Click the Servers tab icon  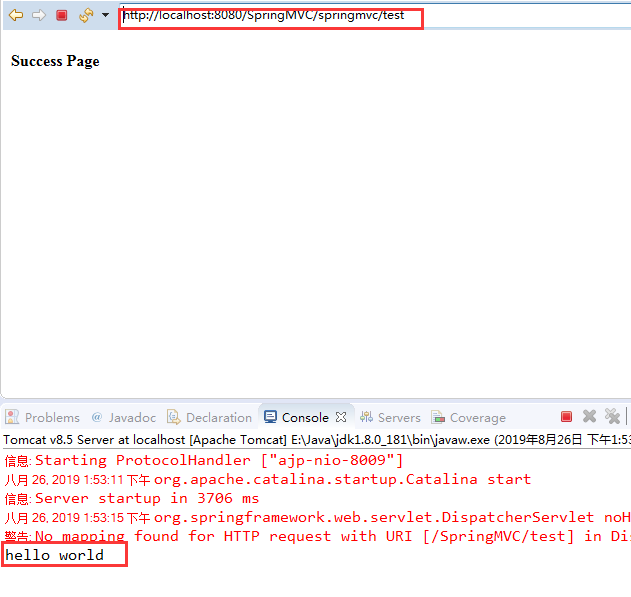(366, 417)
